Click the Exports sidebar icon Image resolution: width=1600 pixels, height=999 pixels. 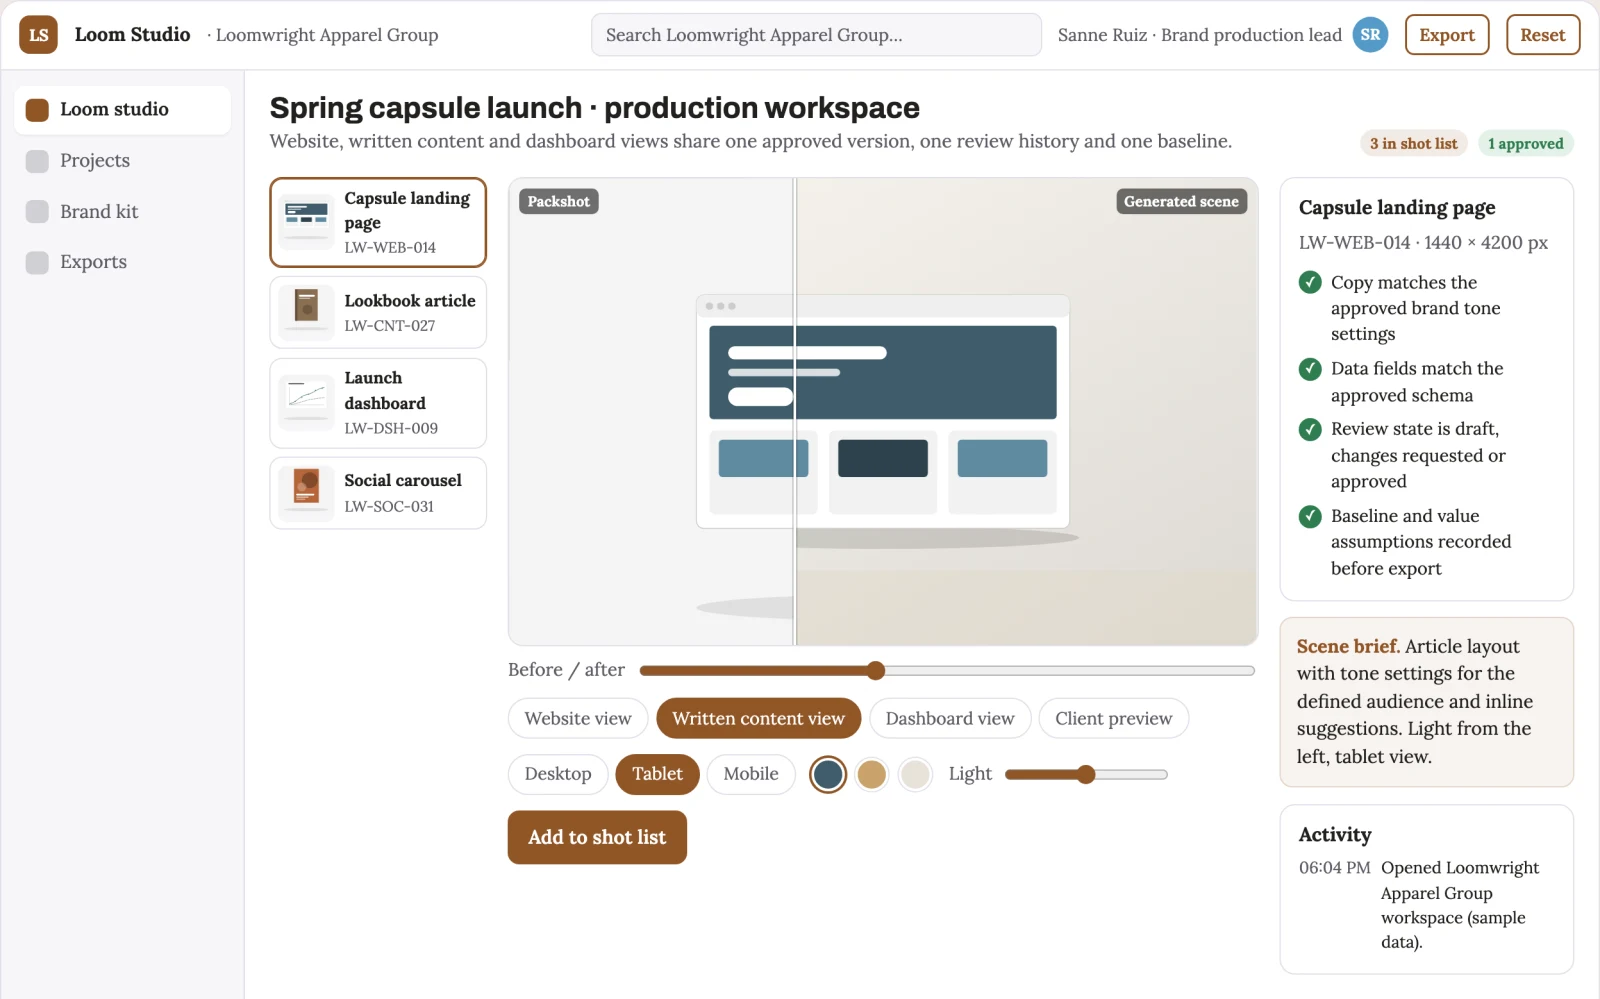point(37,262)
